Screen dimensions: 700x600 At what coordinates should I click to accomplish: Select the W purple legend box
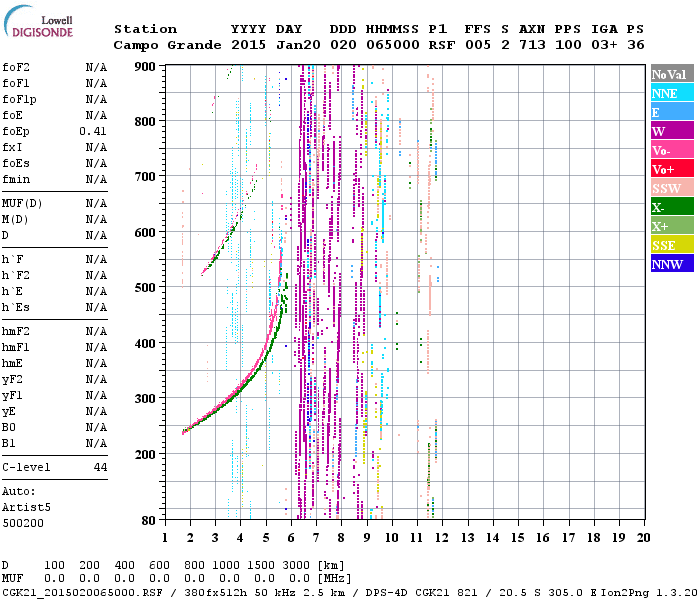pyautogui.click(x=672, y=131)
